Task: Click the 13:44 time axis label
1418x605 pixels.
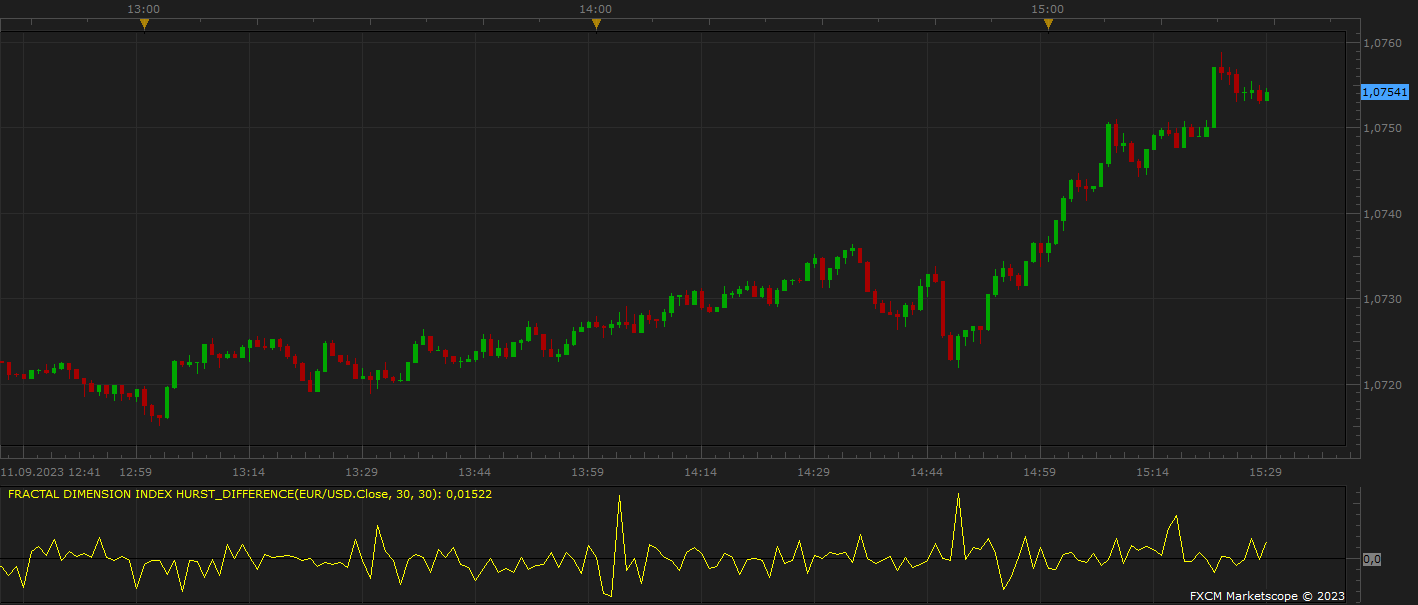Action: [x=474, y=472]
